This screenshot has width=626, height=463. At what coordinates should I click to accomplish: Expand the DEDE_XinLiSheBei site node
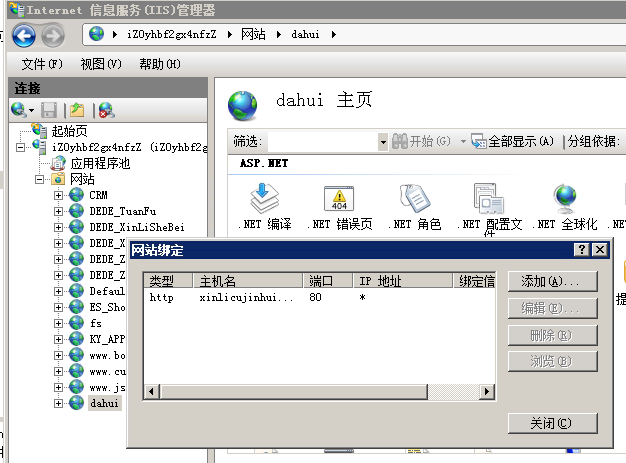58,227
